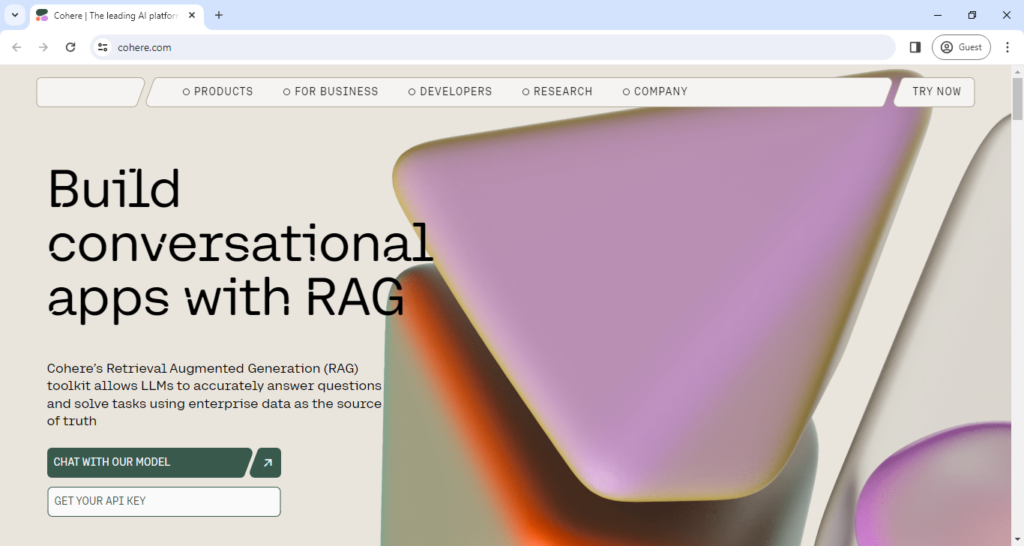
Task: Click the Try Now button
Action: click(x=936, y=92)
